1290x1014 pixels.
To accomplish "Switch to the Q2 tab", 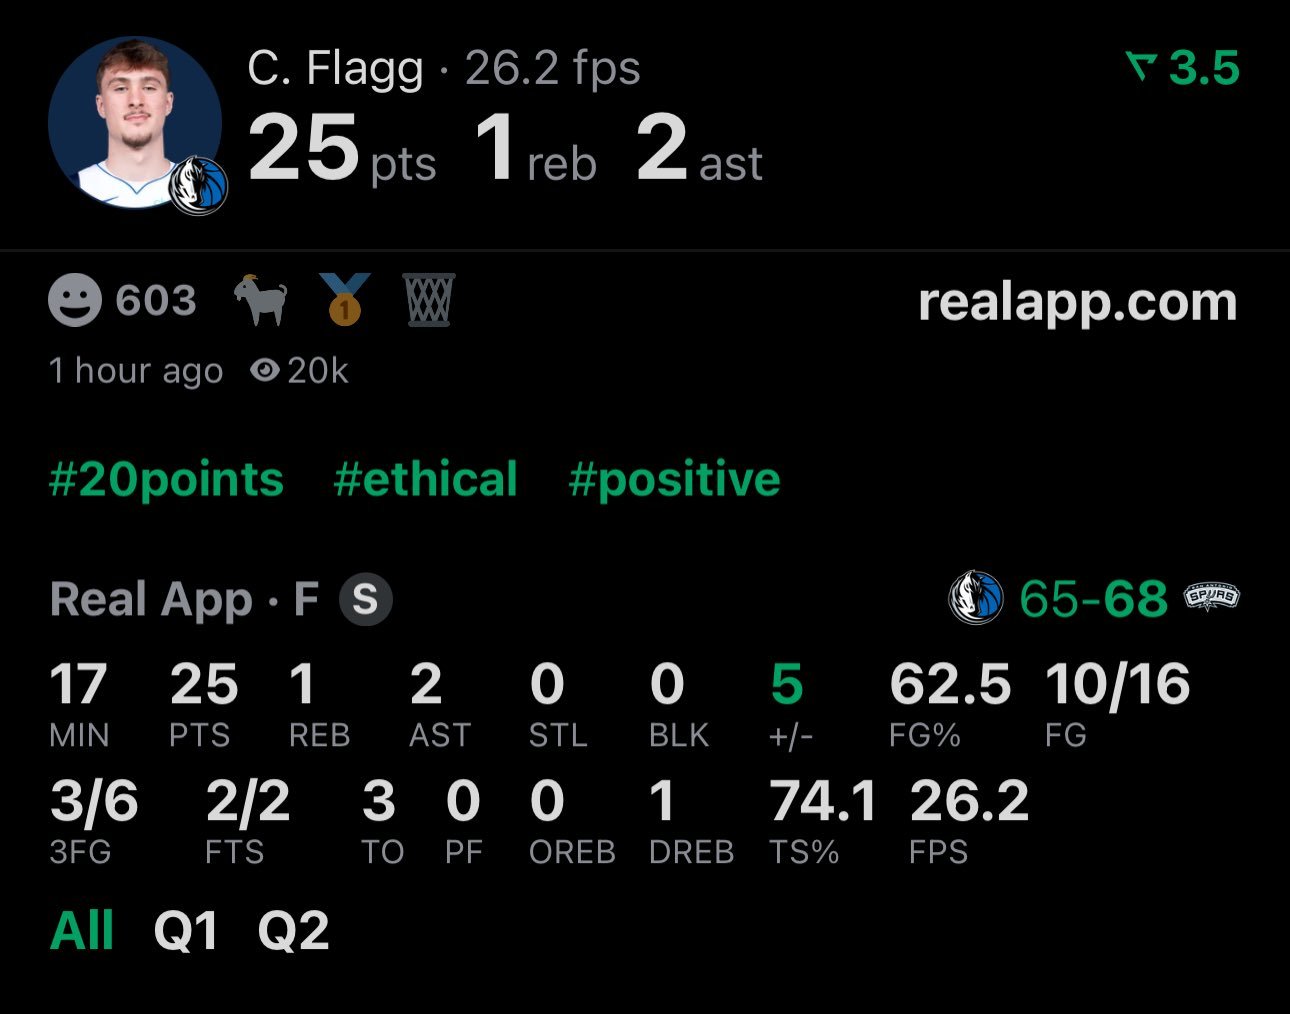I will (293, 931).
